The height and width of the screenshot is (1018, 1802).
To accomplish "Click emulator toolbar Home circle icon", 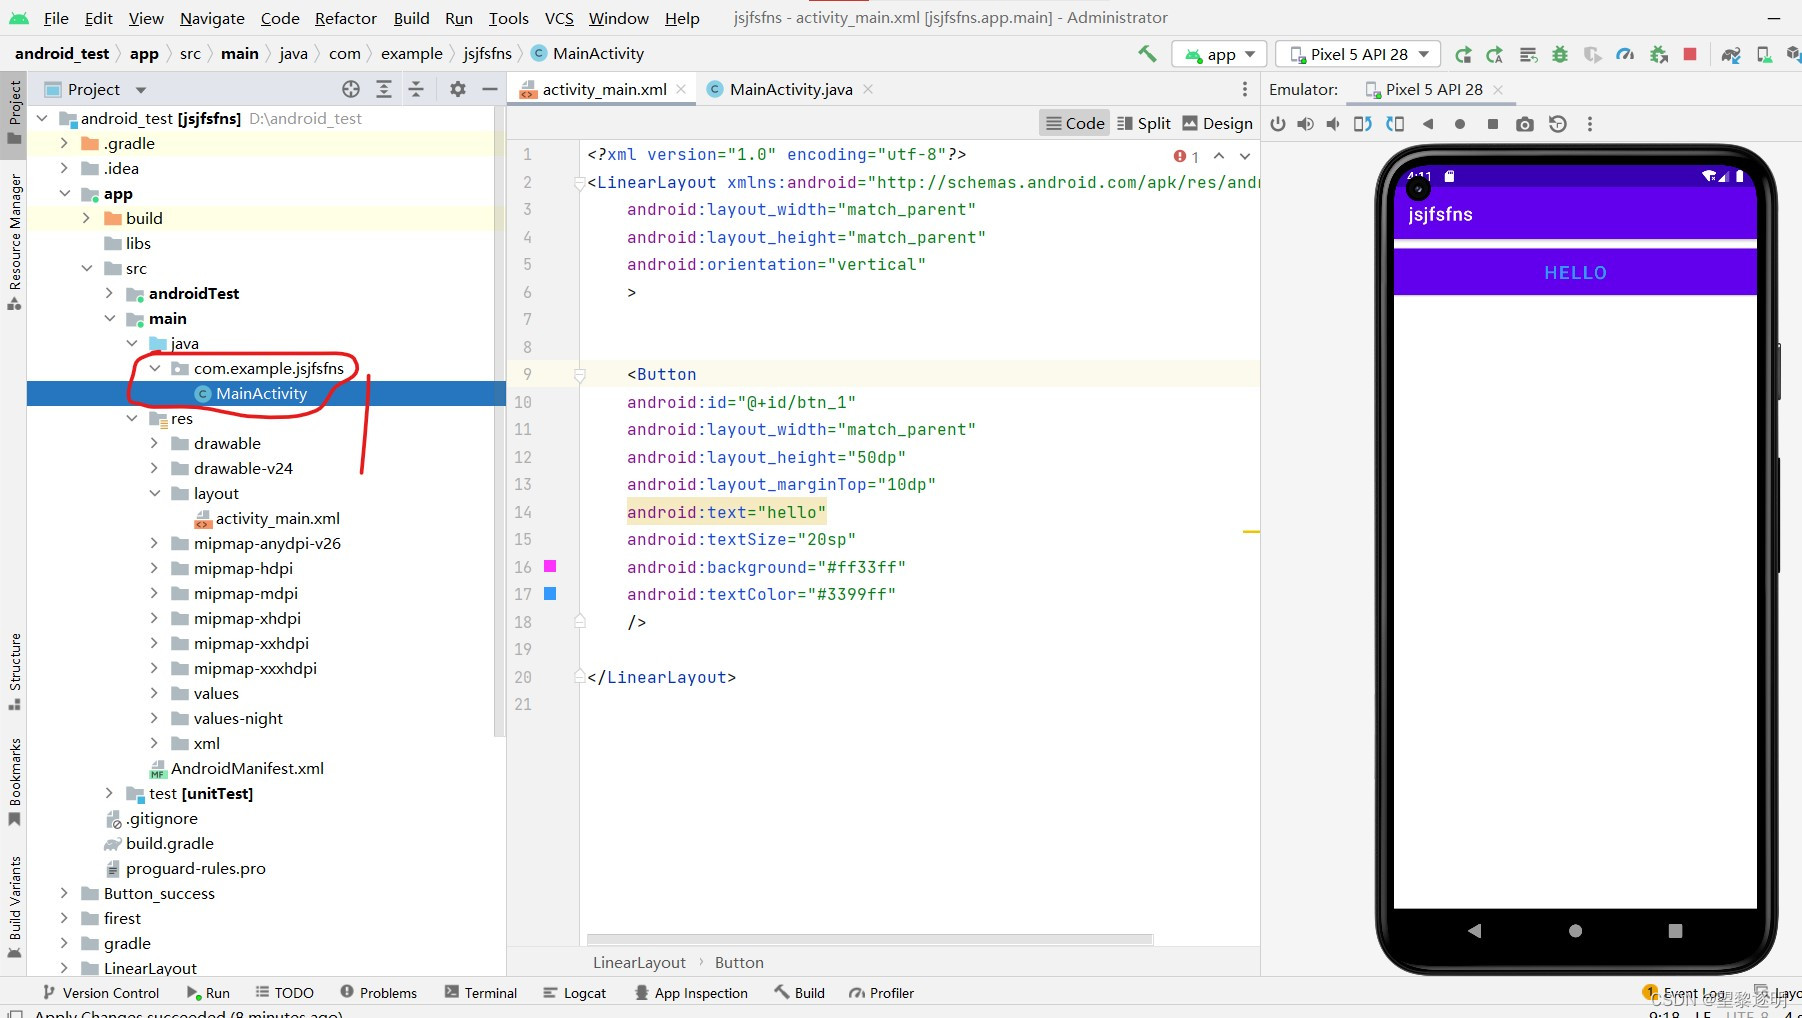I will [1460, 124].
